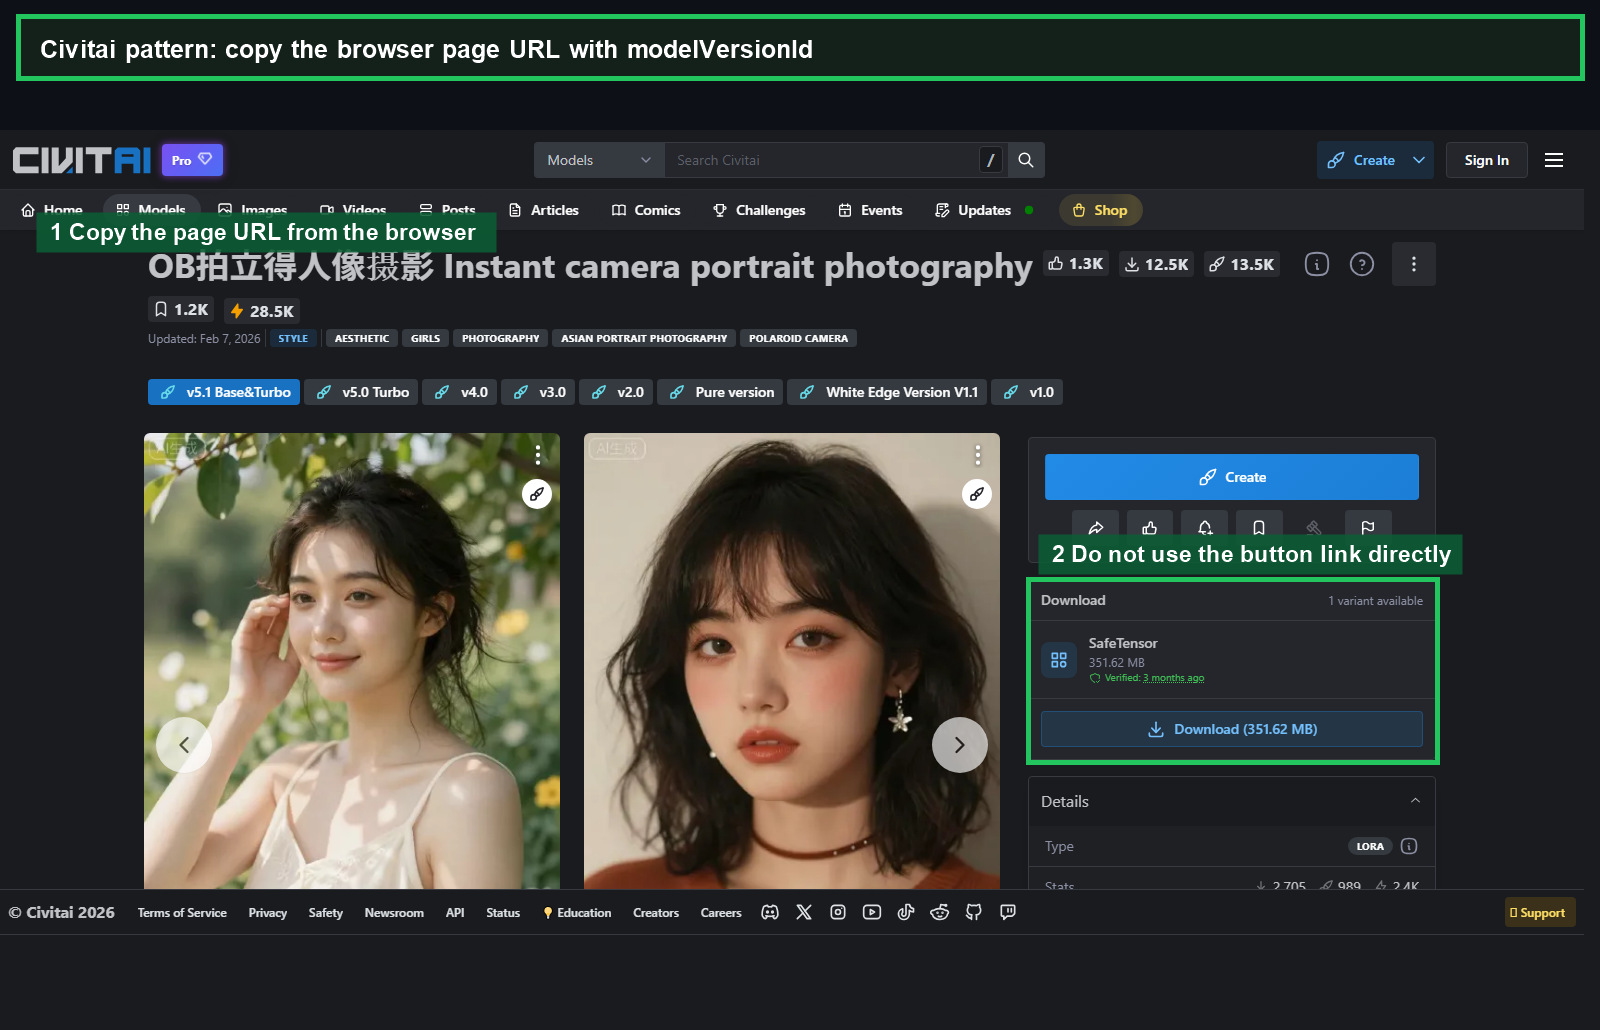Image resolution: width=1600 pixels, height=1030 pixels.
Task: Click the share arrow icon below Create
Action: (x=1096, y=526)
